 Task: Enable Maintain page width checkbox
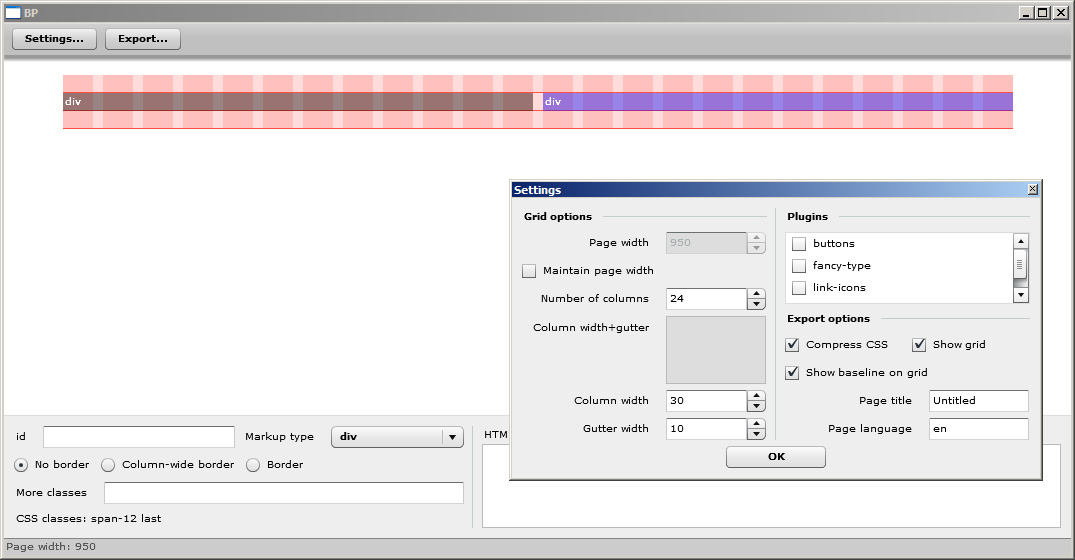click(529, 271)
